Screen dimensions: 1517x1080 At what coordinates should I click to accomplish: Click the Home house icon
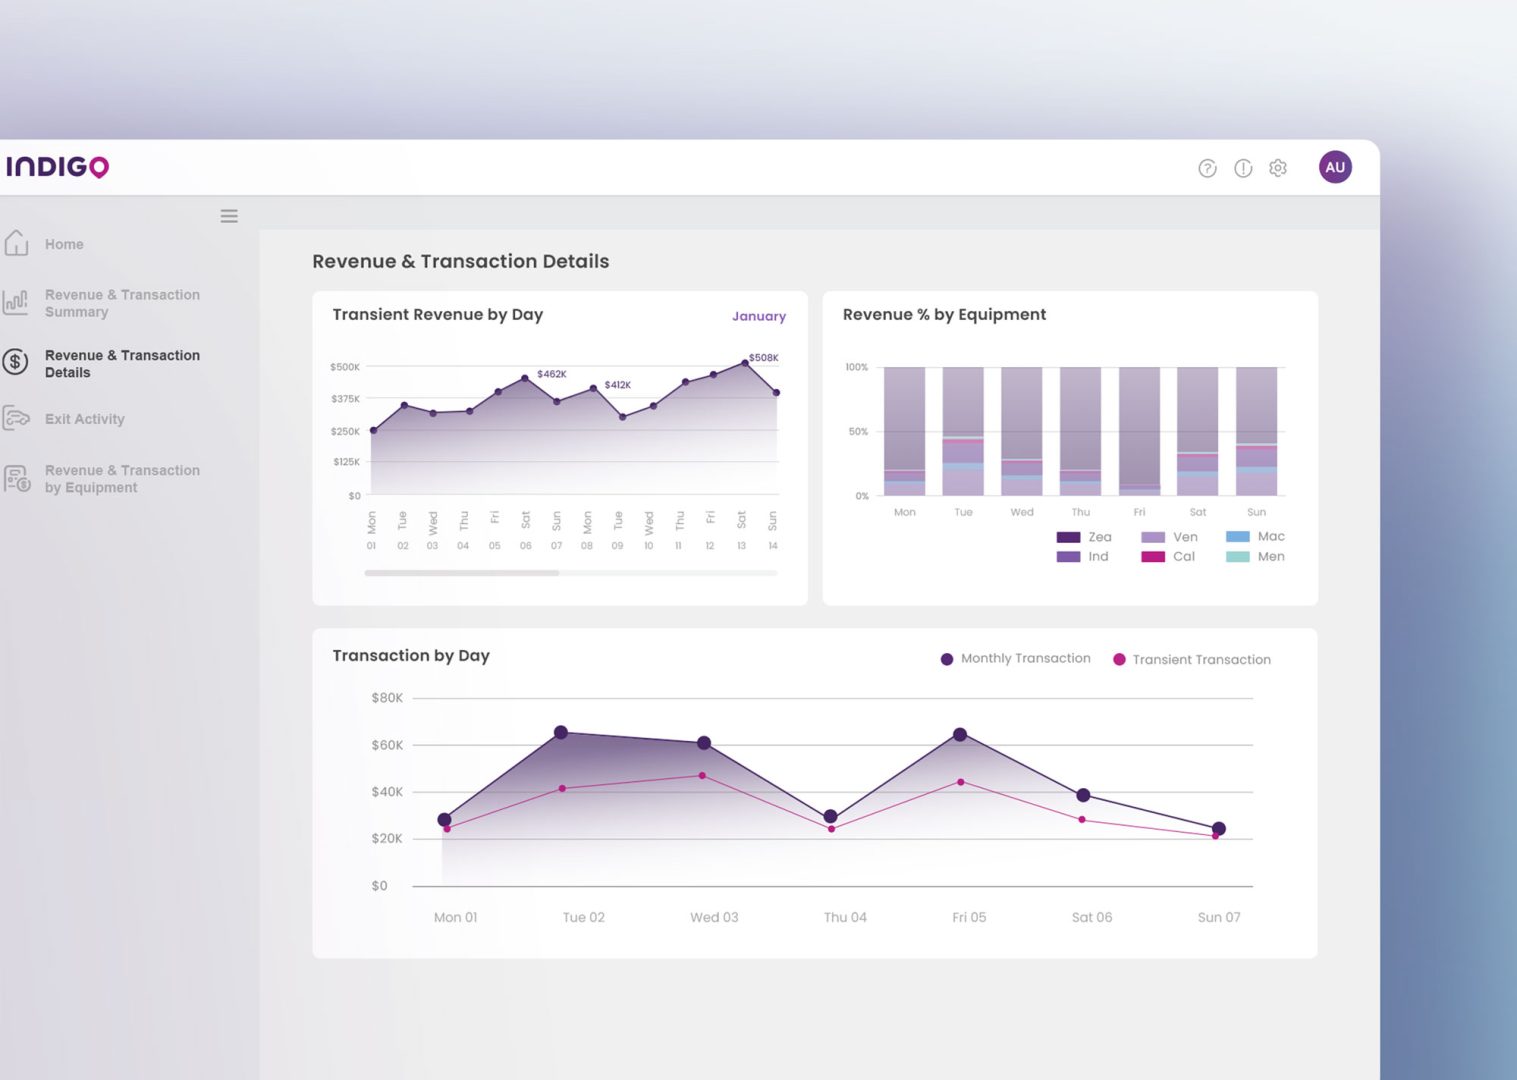16,243
